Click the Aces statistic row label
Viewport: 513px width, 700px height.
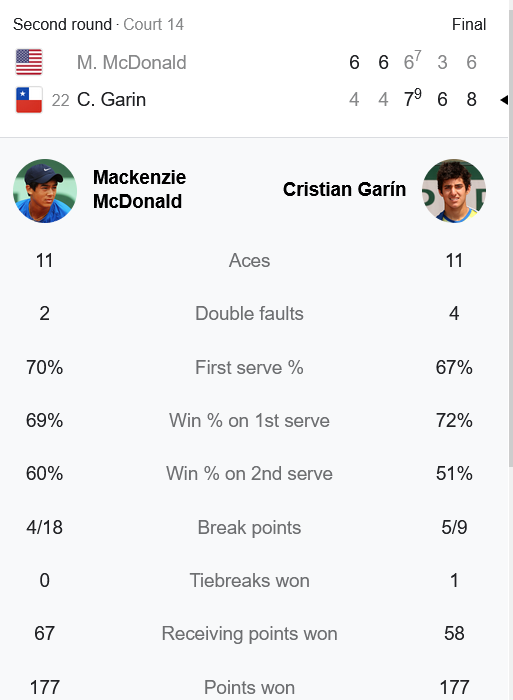click(x=249, y=261)
